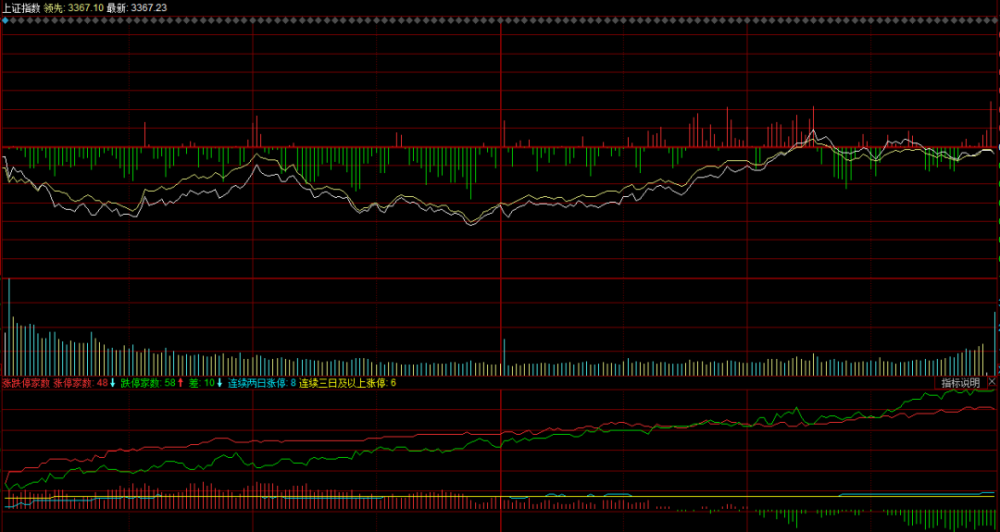1000x532 pixels.
Task: Click the tallest opening volume bar at the left
Action: pyautogui.click(x=9, y=327)
